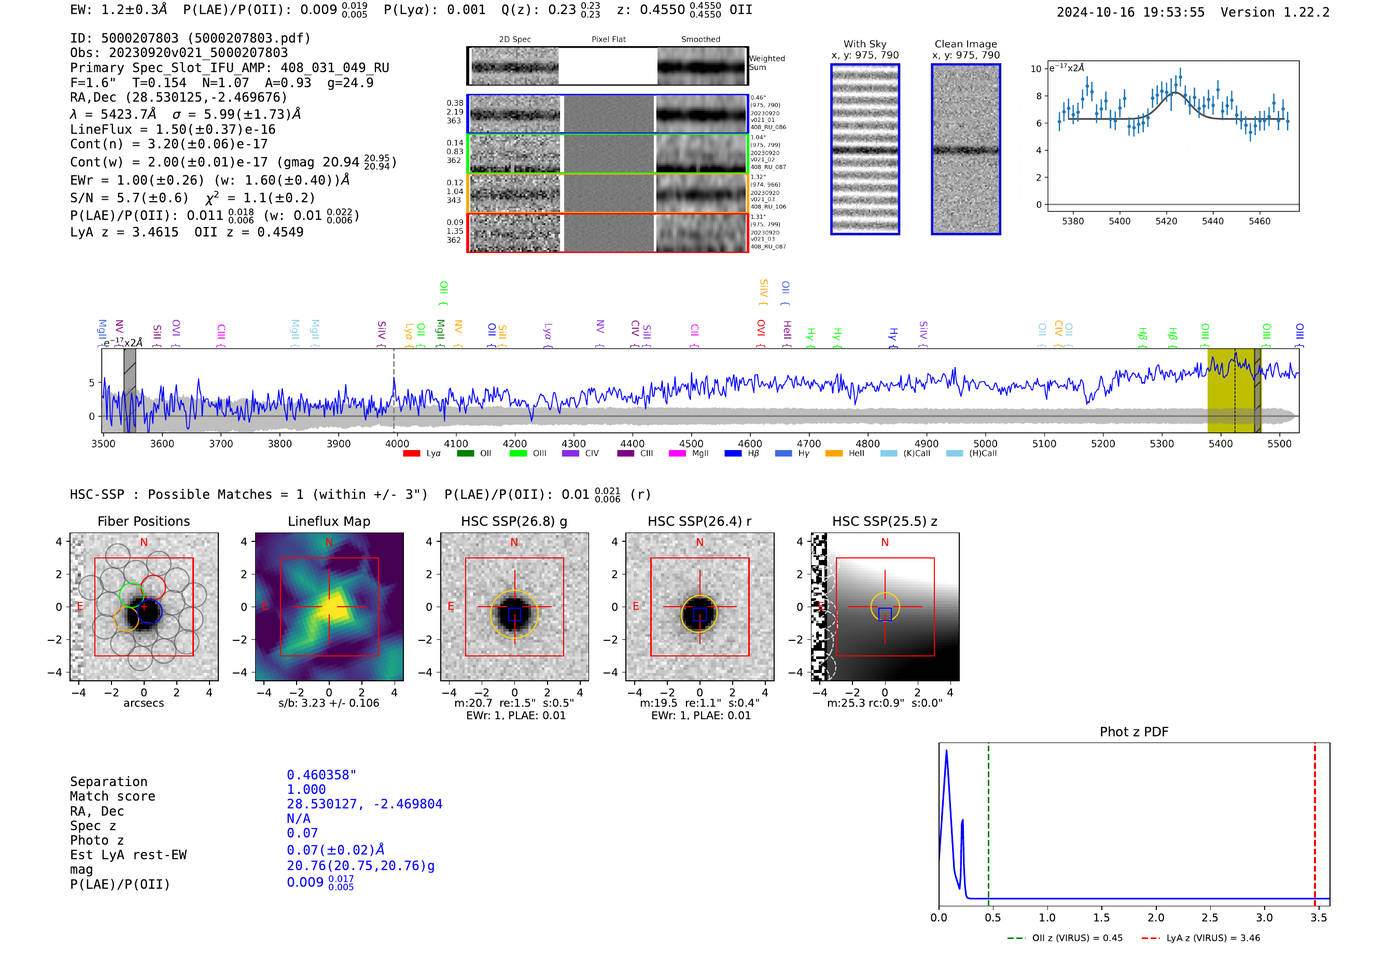The image size is (1400, 953).
Task: Click the red Lyα legend swatch
Action: 411,454
